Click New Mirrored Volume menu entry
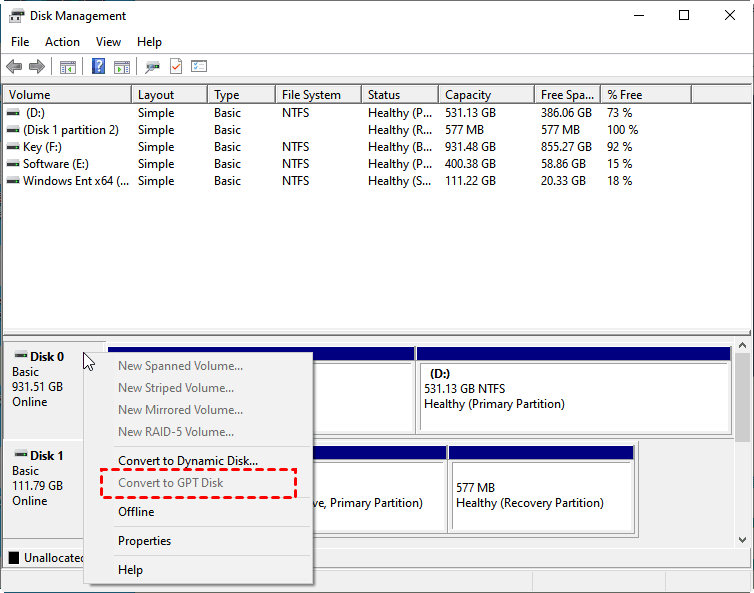Viewport: 754px width, 593px height. 198,410
